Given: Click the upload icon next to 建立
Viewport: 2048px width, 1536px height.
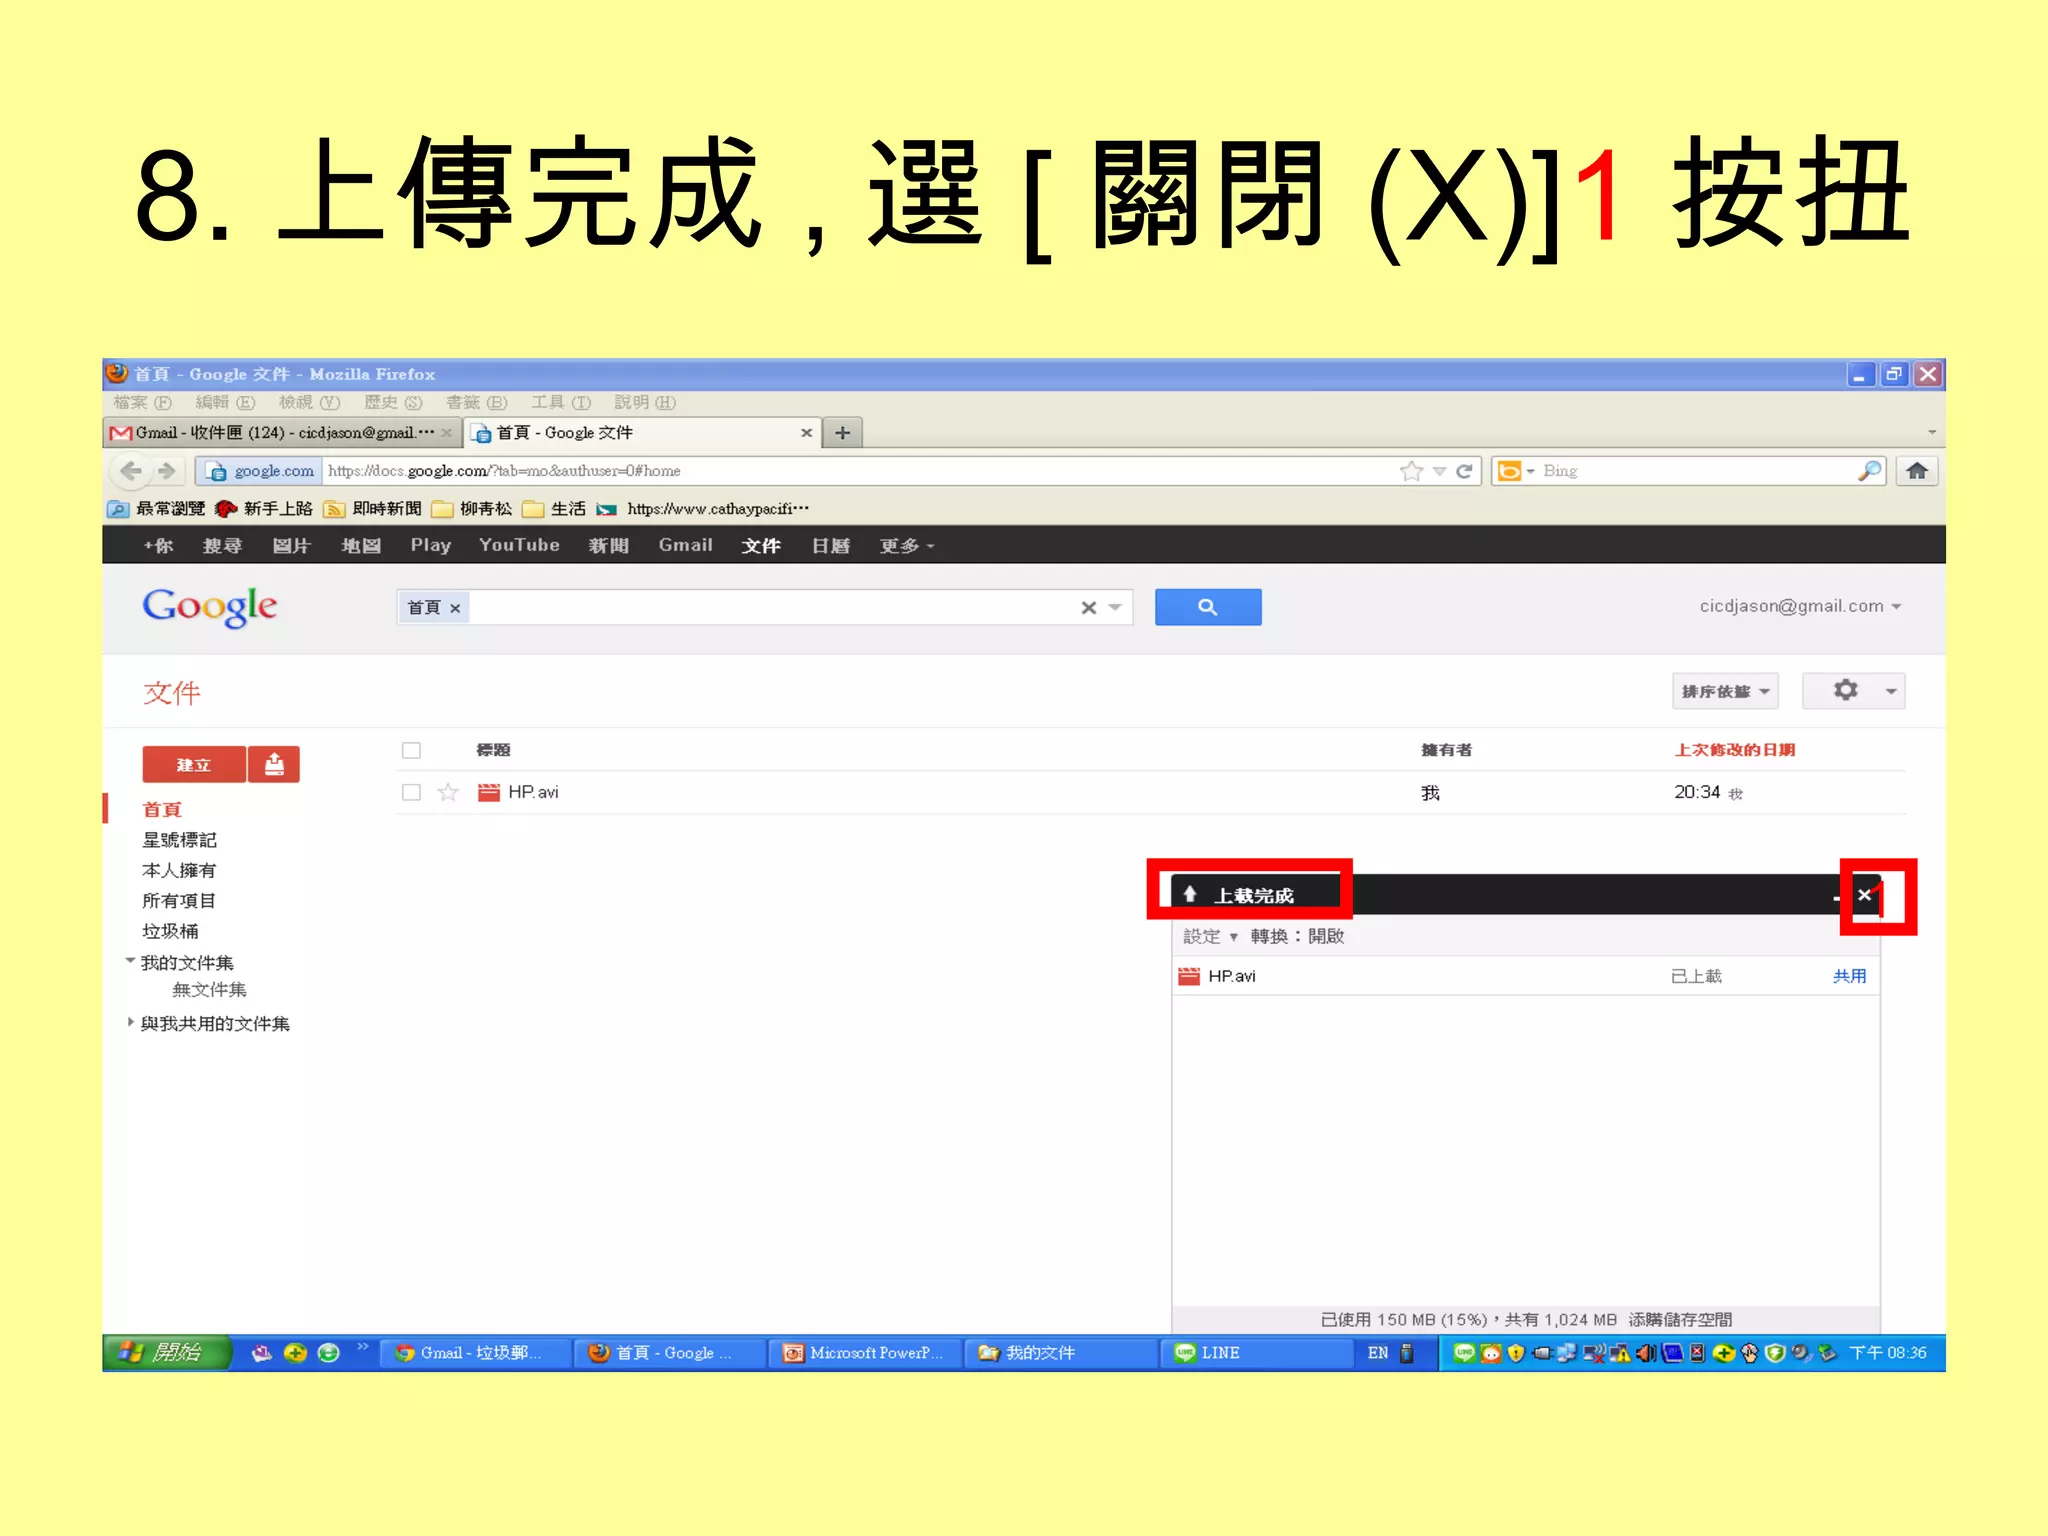Looking at the screenshot, I should click(274, 765).
